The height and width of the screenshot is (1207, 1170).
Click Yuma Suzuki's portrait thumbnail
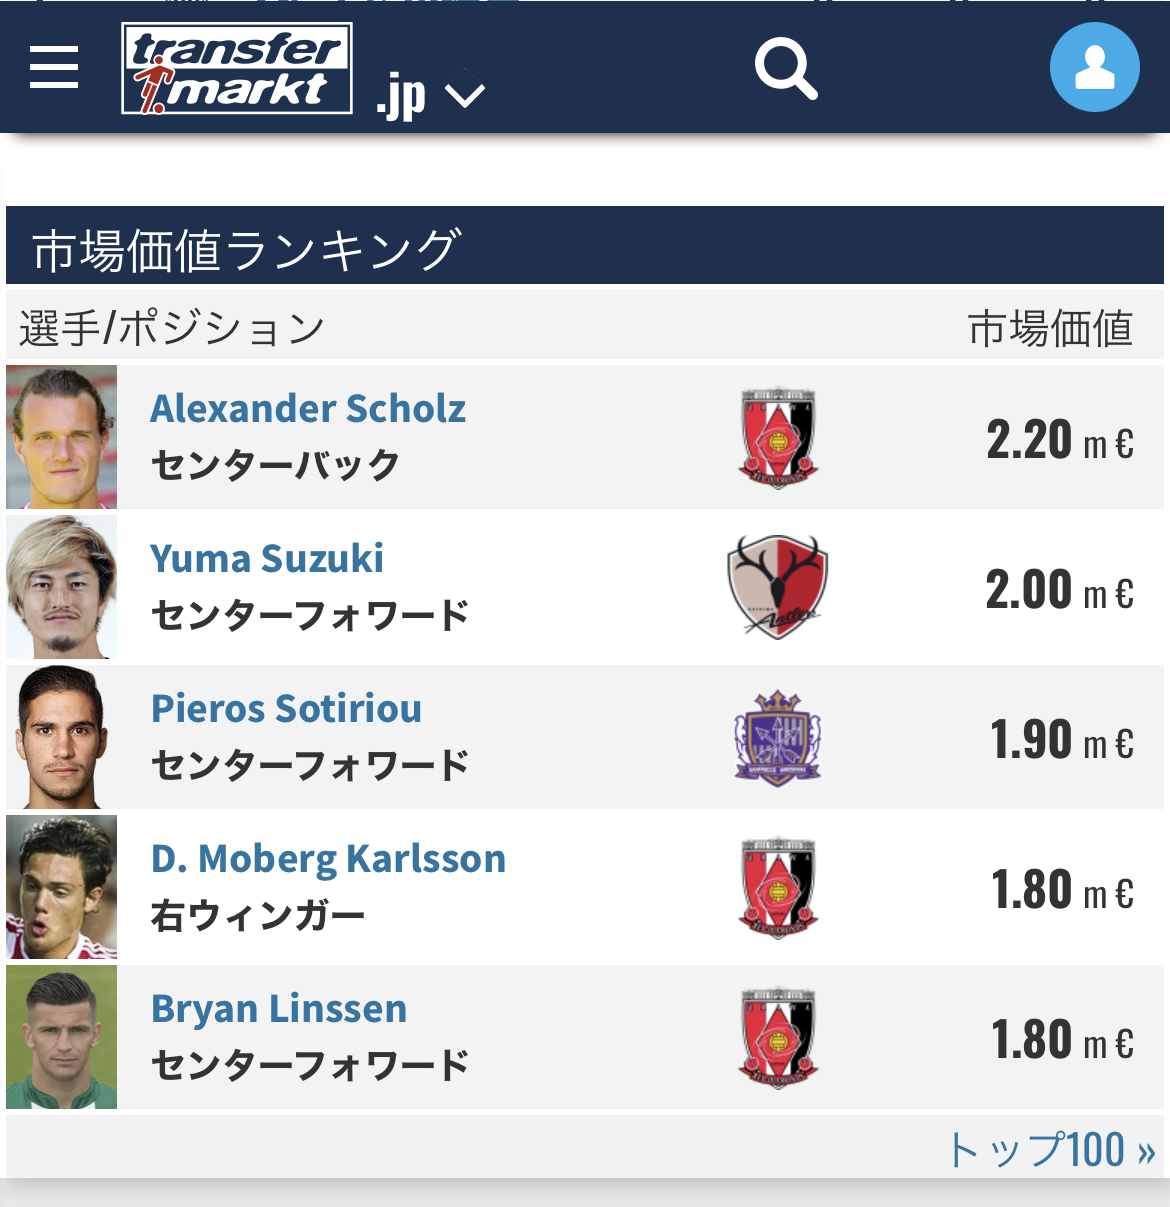(x=62, y=587)
